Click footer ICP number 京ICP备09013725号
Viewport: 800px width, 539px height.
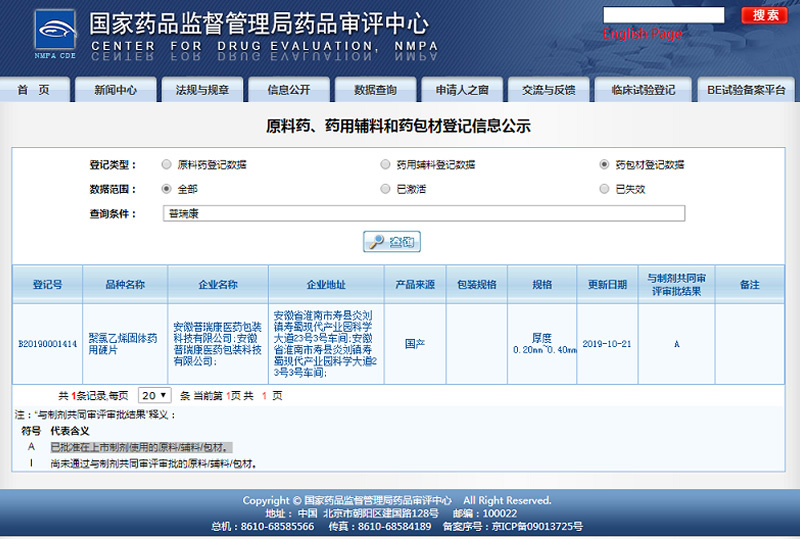pos(537,526)
